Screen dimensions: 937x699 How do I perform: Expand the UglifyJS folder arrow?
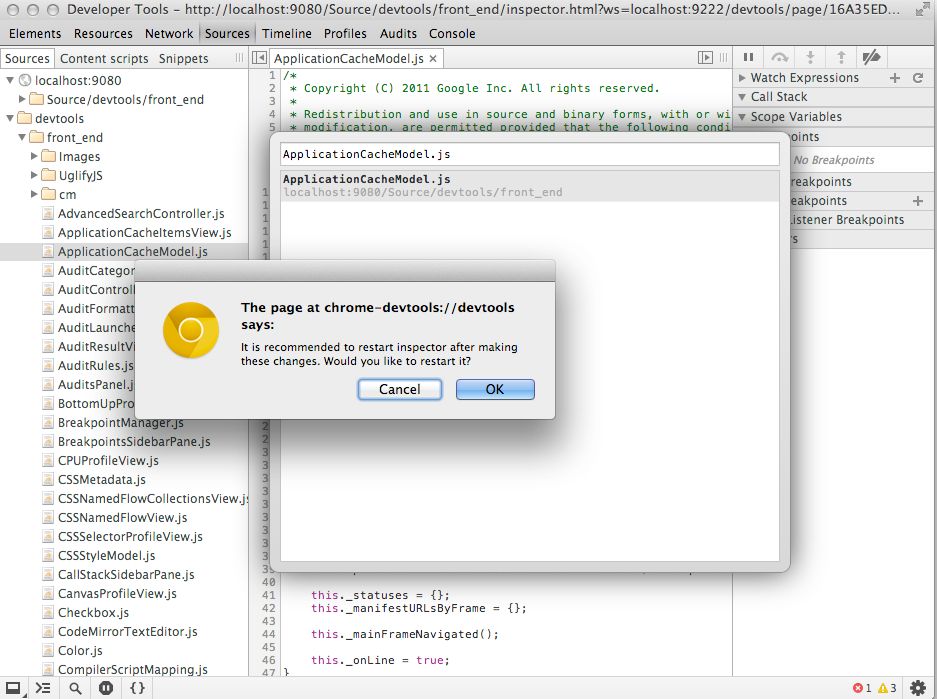click(34, 176)
